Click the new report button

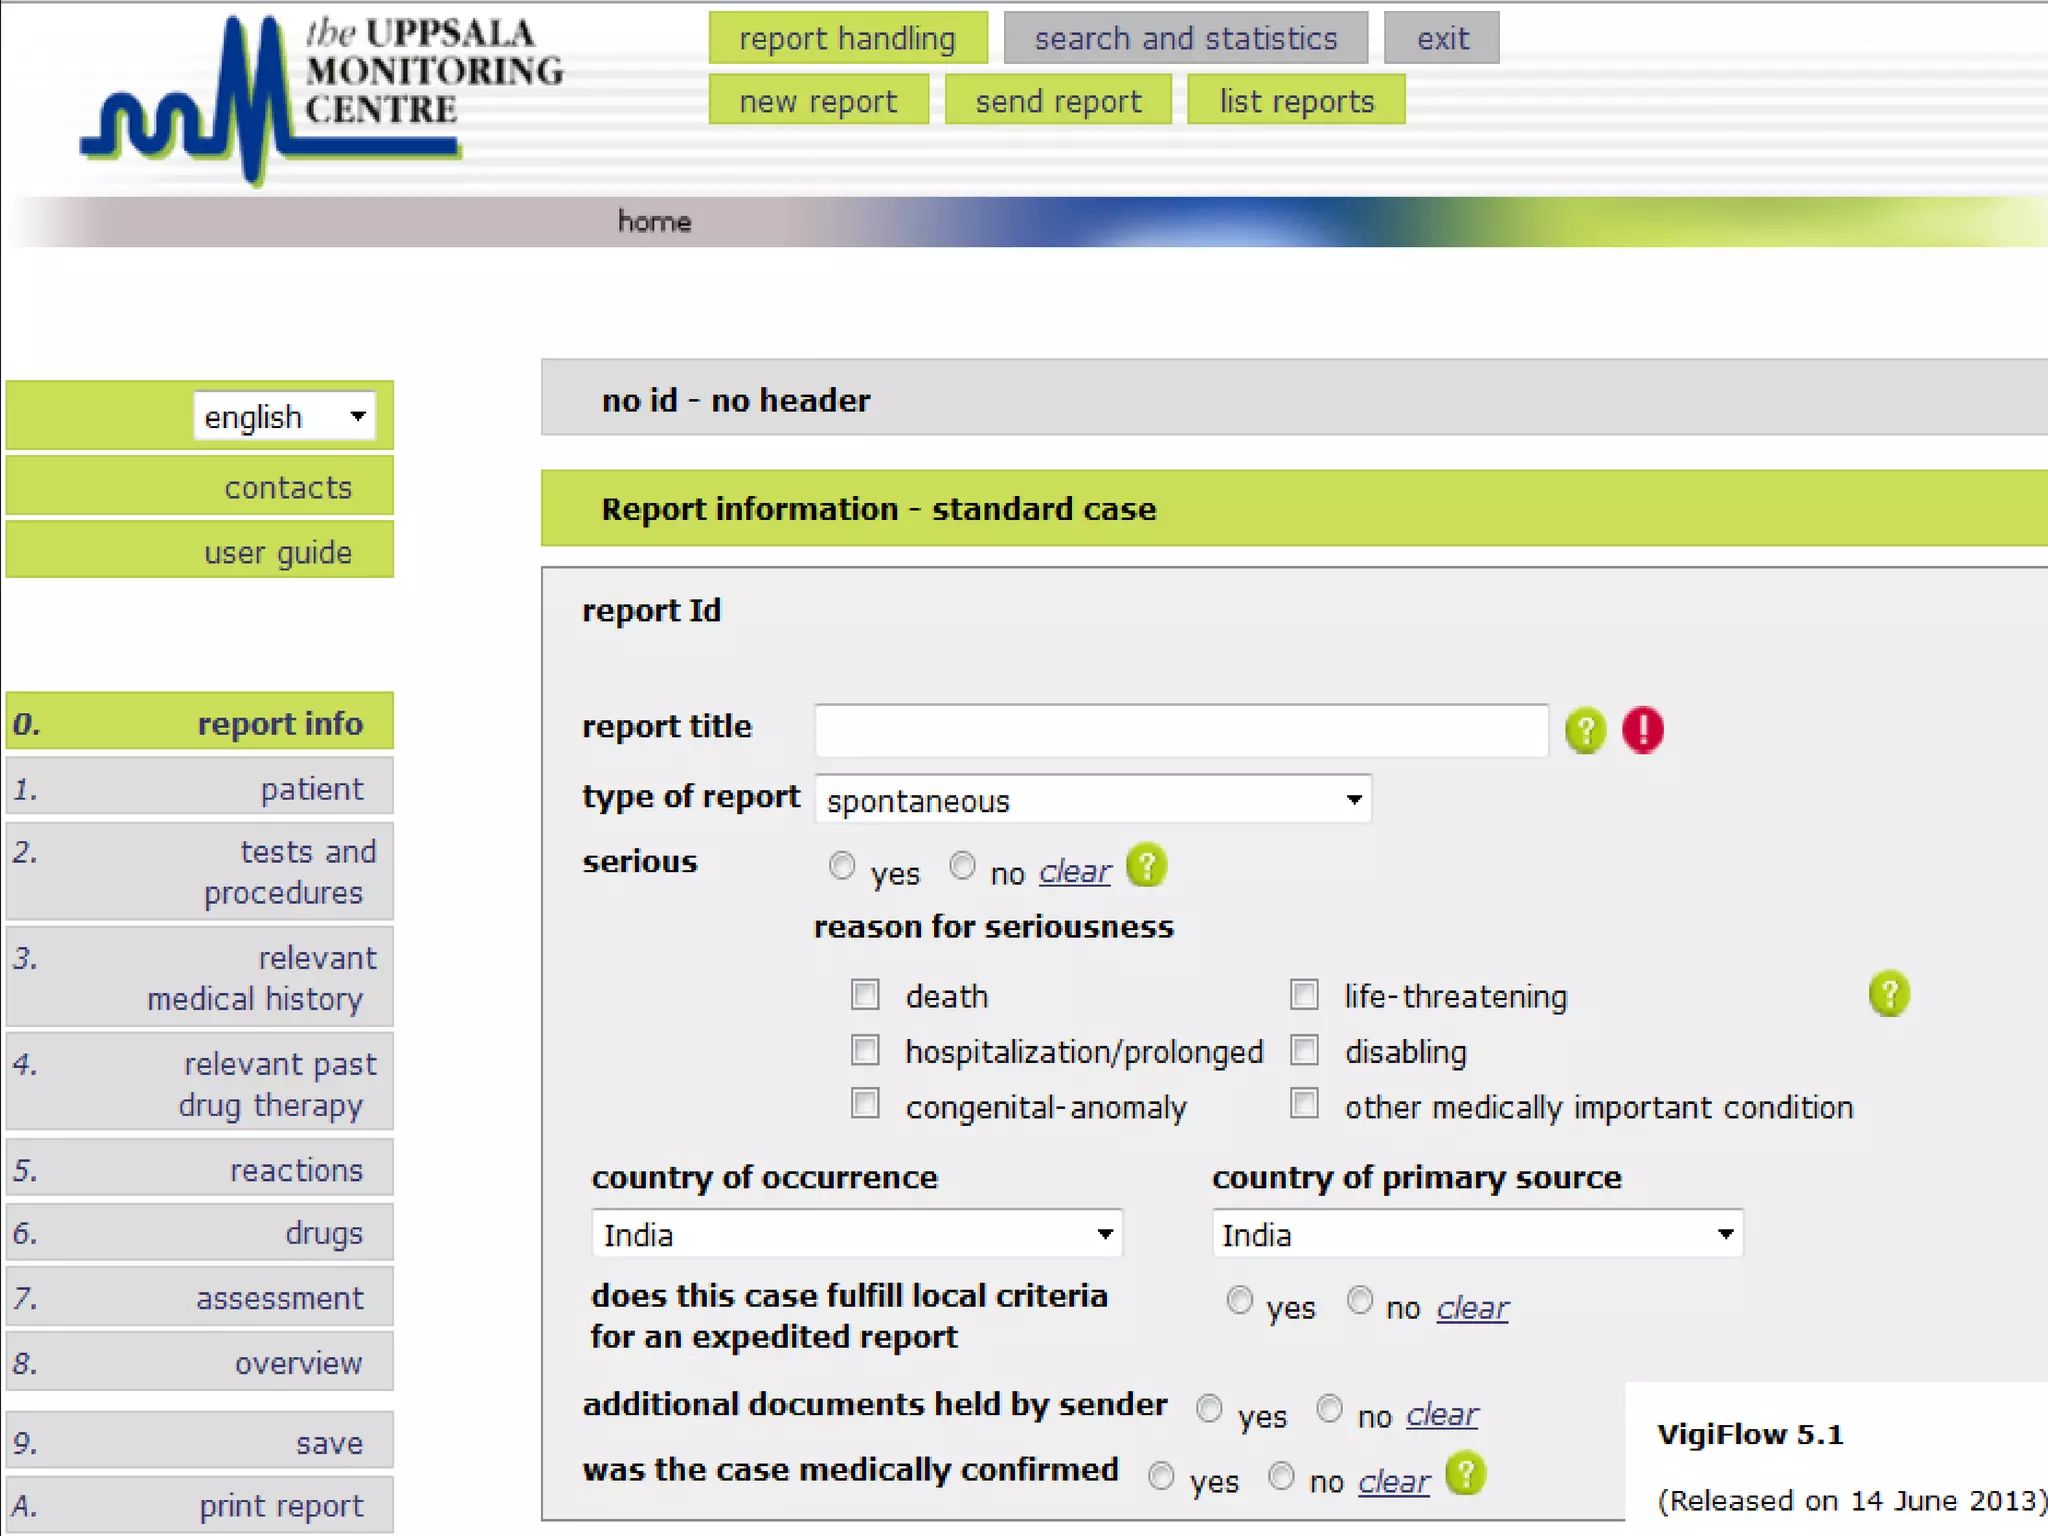point(818,100)
